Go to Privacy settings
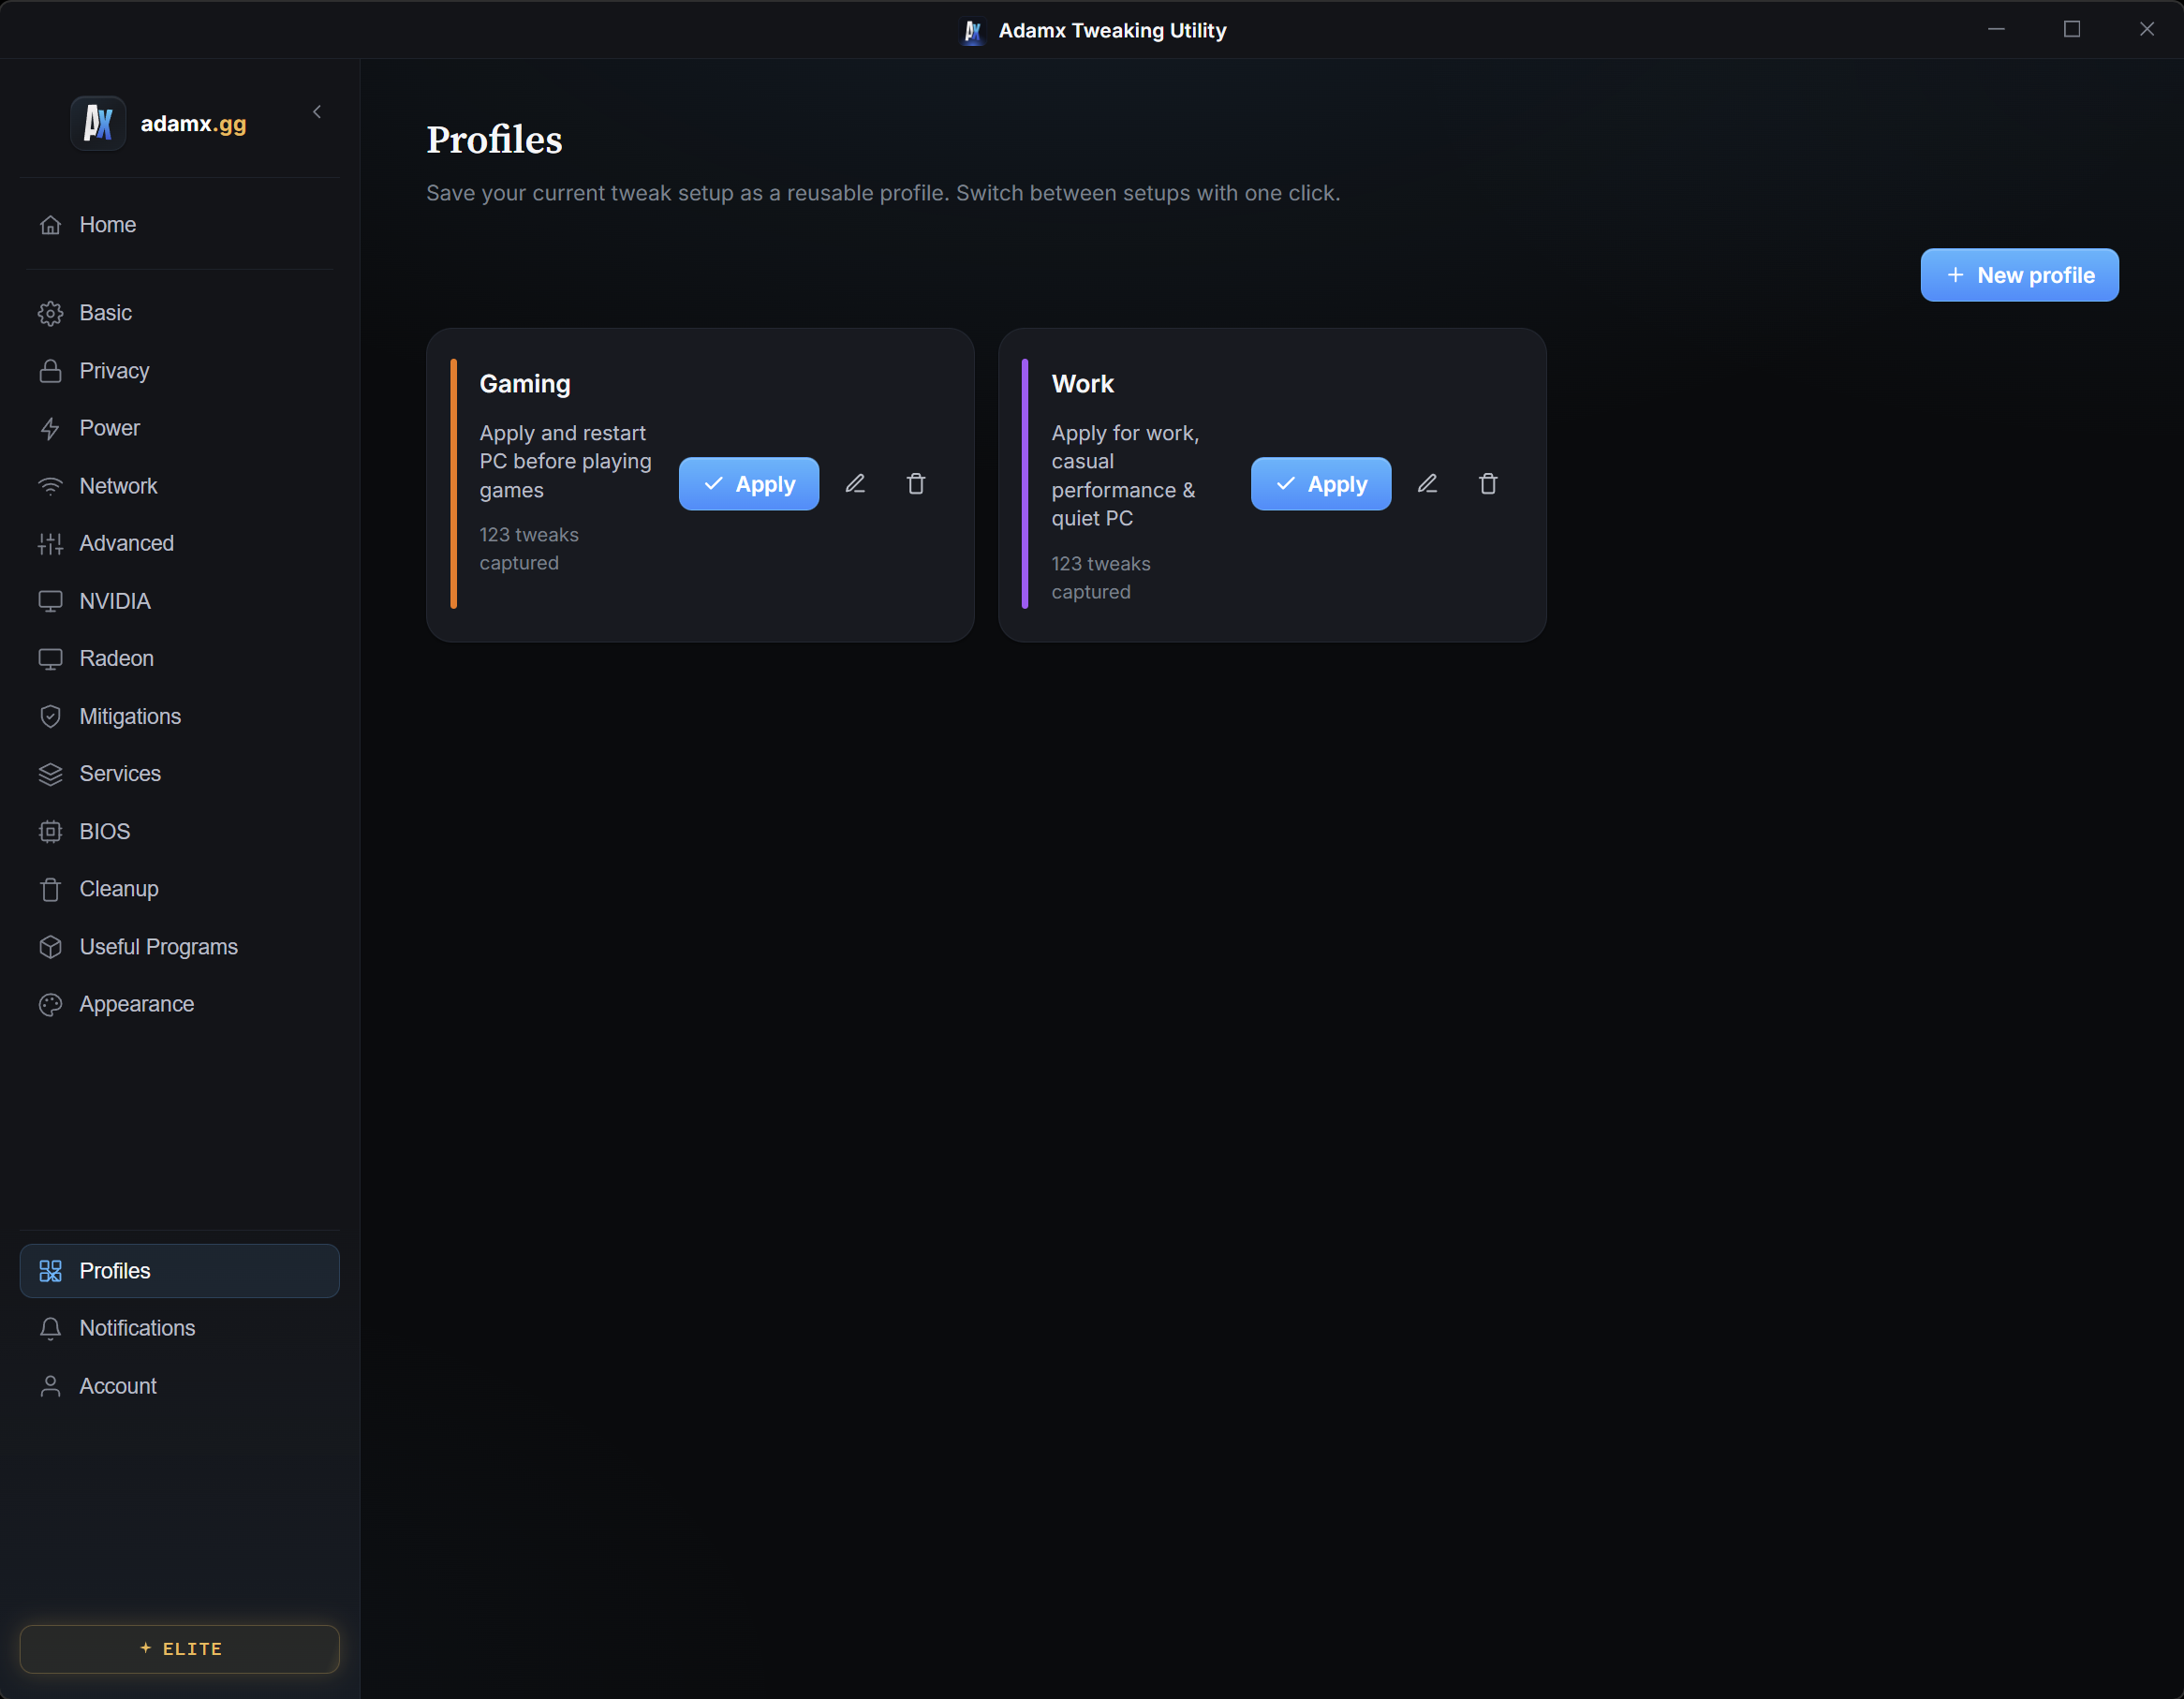The height and width of the screenshot is (1699, 2184). [x=180, y=371]
